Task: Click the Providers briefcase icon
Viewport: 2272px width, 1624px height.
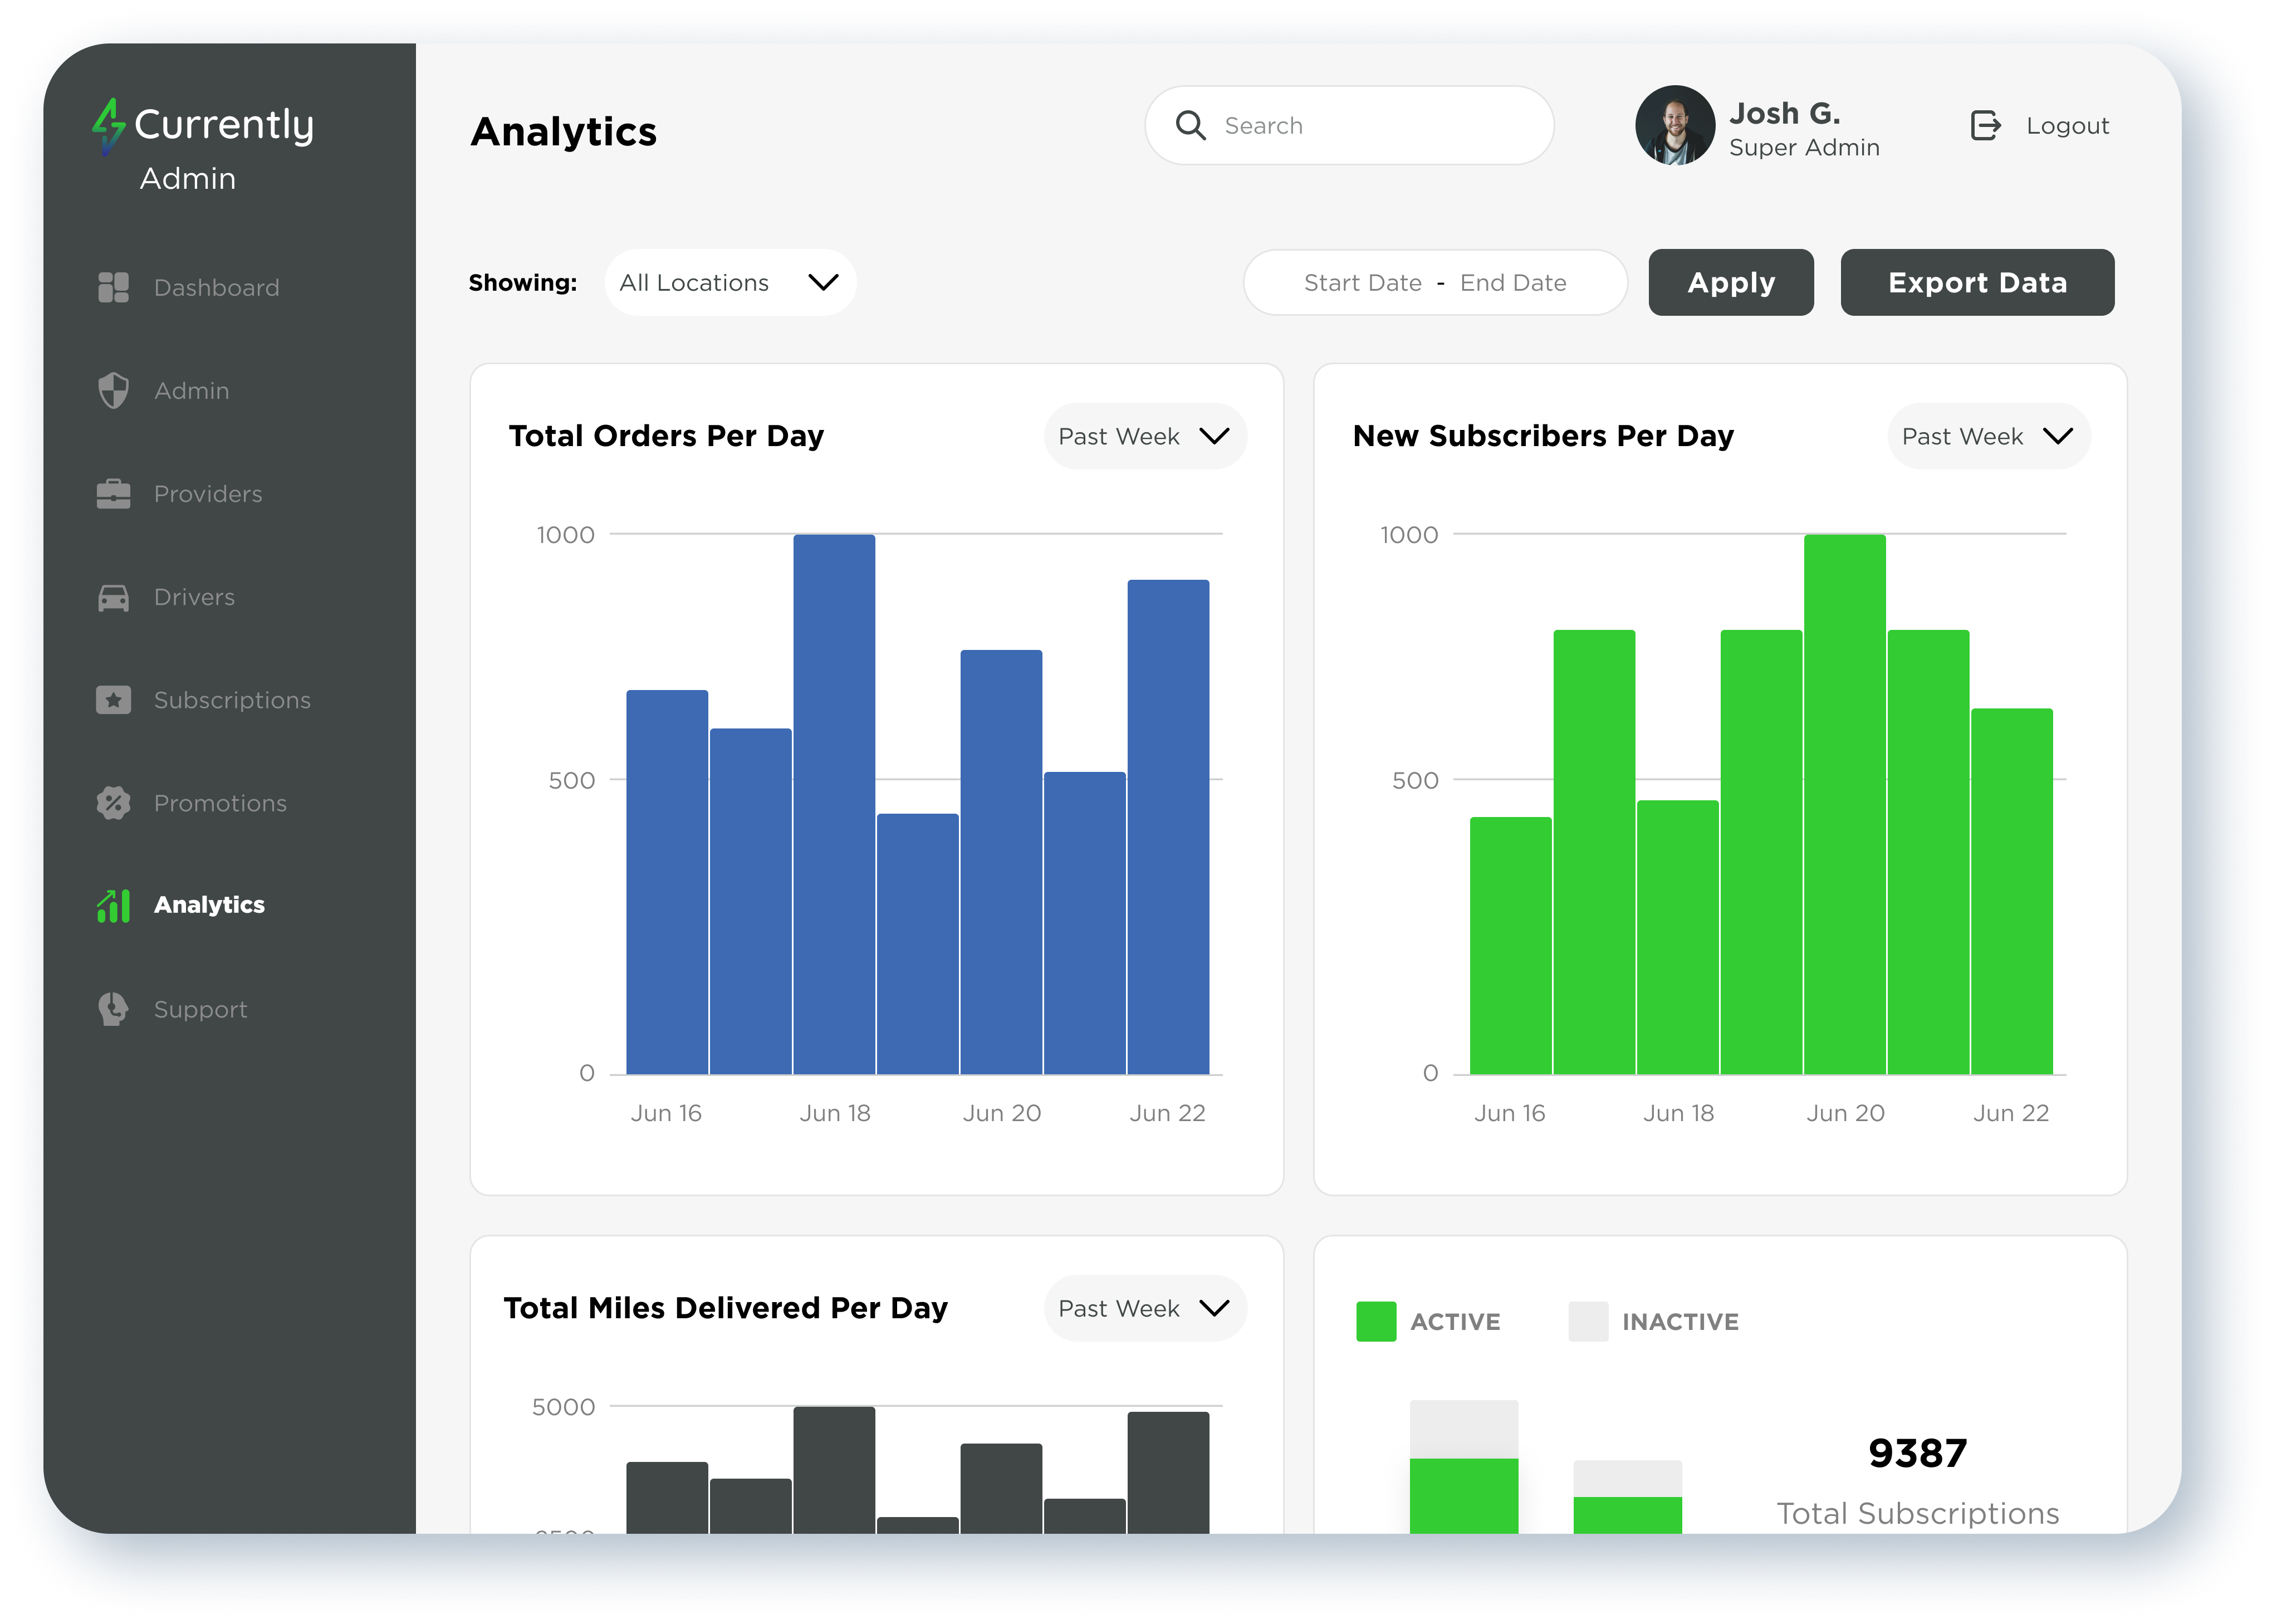Action: [113, 493]
